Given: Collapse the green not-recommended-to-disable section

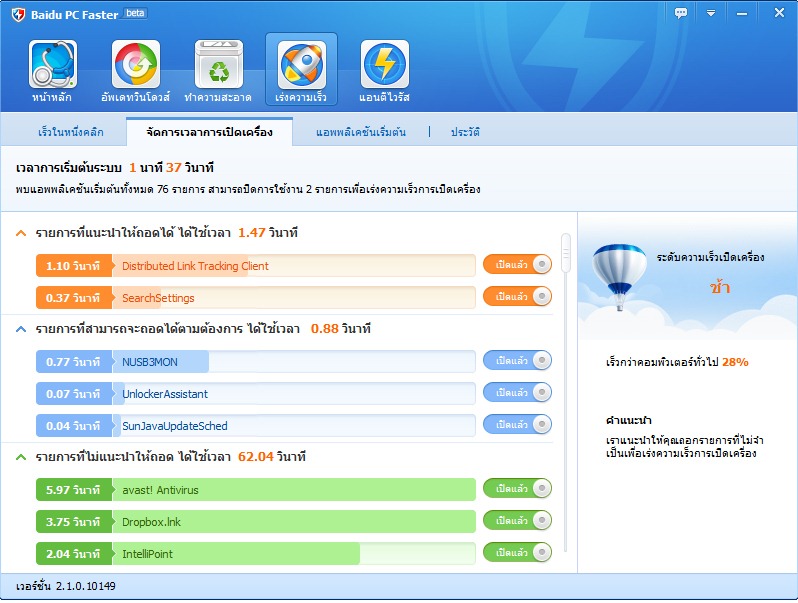Looking at the screenshot, I should pos(21,457).
